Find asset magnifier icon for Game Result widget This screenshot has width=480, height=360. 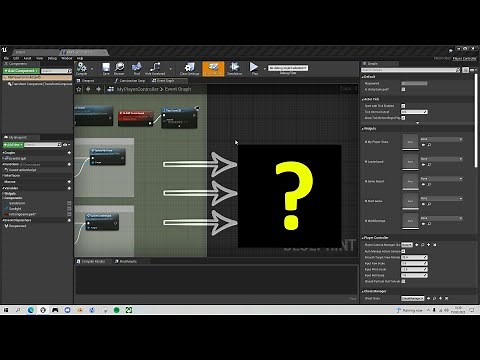pos(430,184)
